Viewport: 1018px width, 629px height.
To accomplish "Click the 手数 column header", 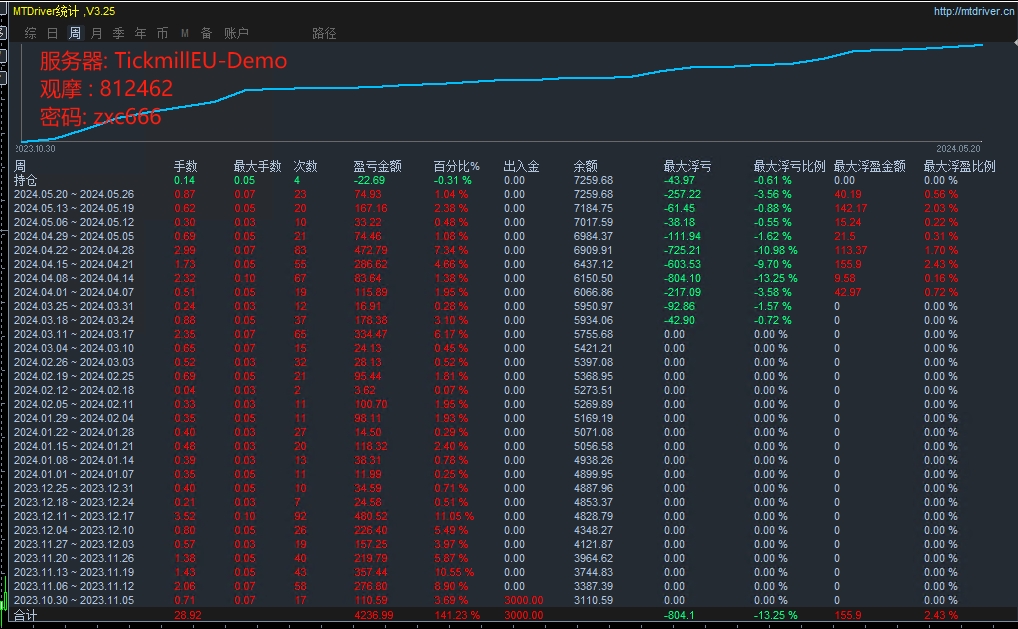I will pos(186,166).
